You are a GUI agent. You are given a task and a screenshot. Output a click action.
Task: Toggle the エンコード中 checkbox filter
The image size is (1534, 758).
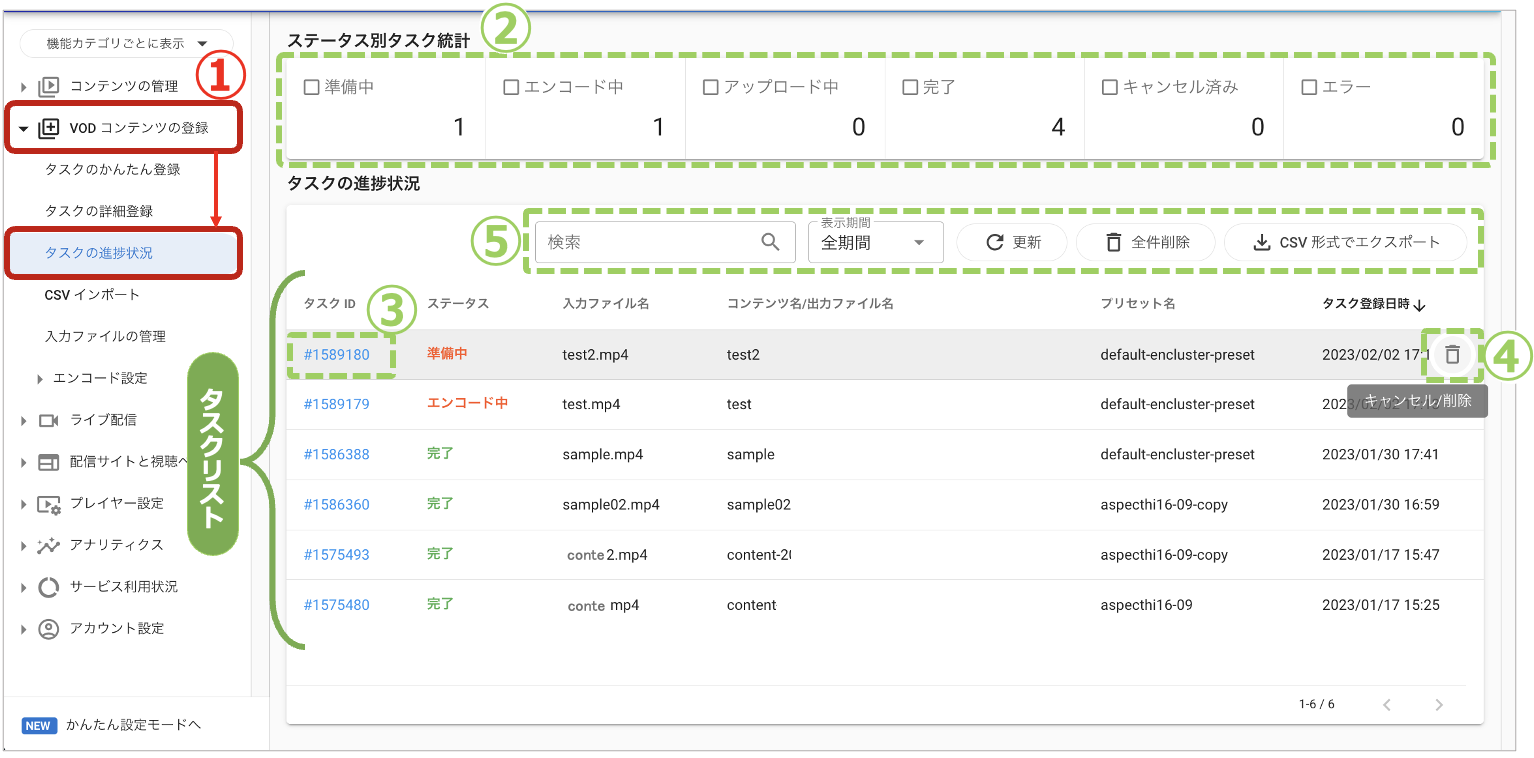(511, 88)
